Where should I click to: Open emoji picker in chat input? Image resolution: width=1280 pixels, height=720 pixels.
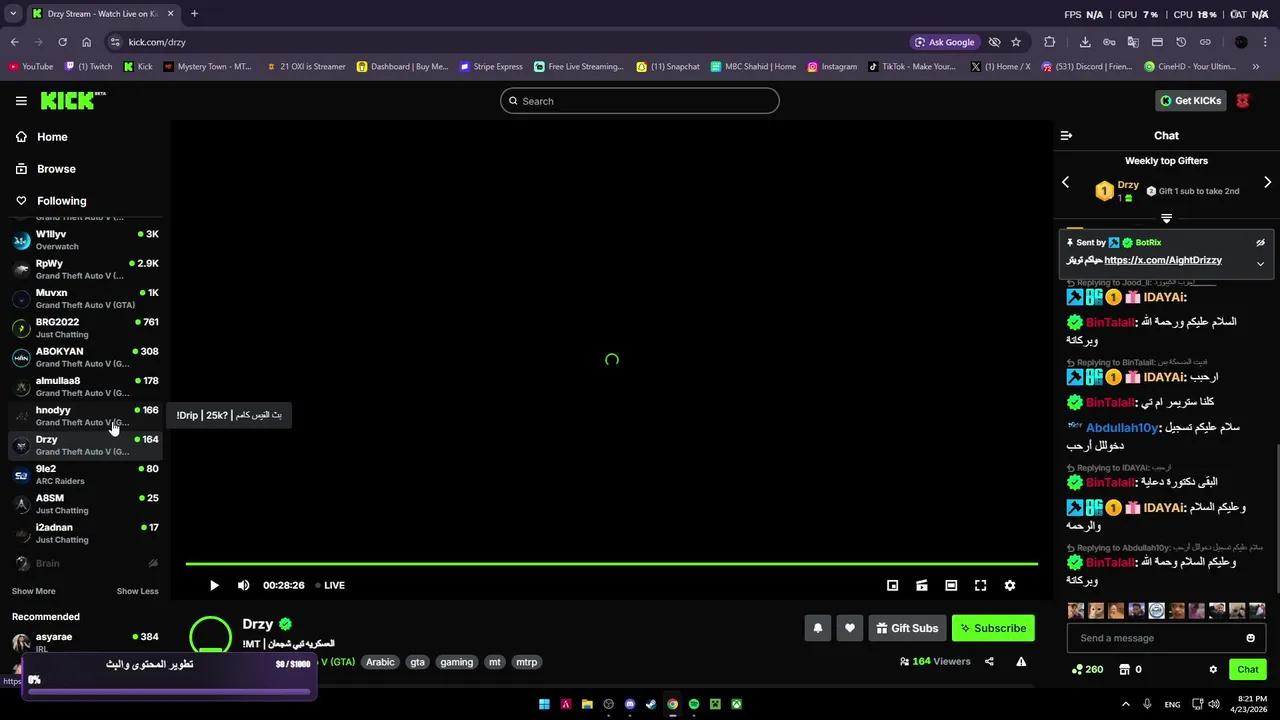coord(1250,638)
